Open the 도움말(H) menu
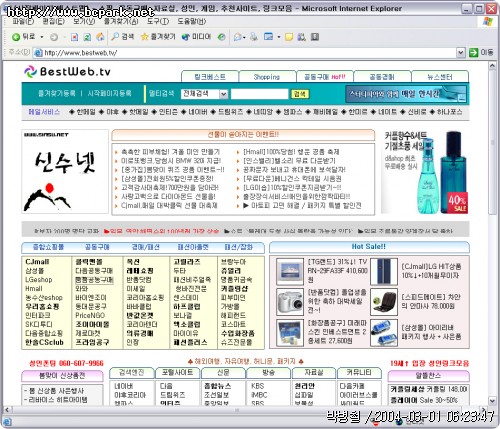This screenshot has height=429, width=500. 191,21
